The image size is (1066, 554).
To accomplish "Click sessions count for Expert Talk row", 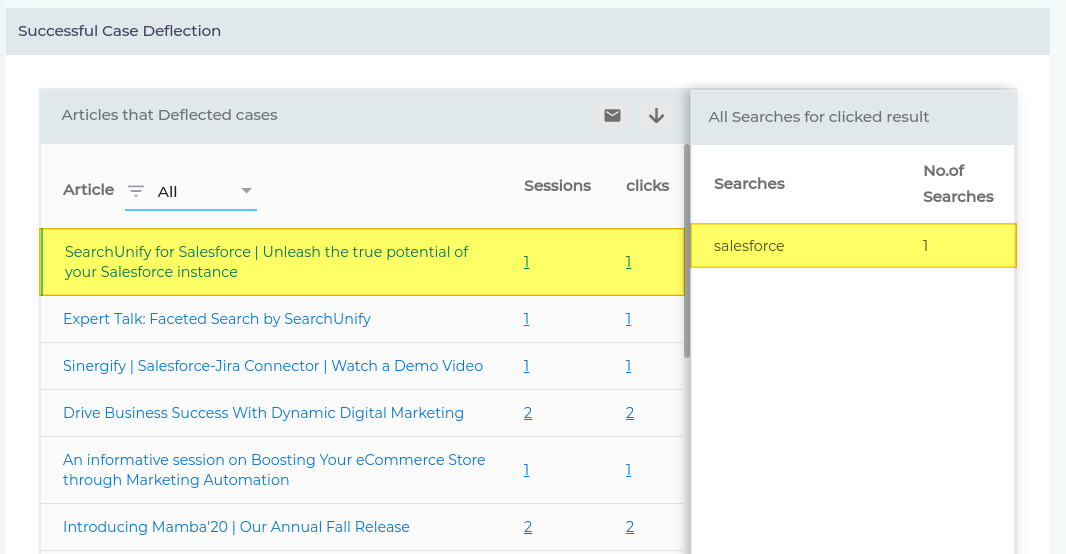I will pyautogui.click(x=526, y=319).
